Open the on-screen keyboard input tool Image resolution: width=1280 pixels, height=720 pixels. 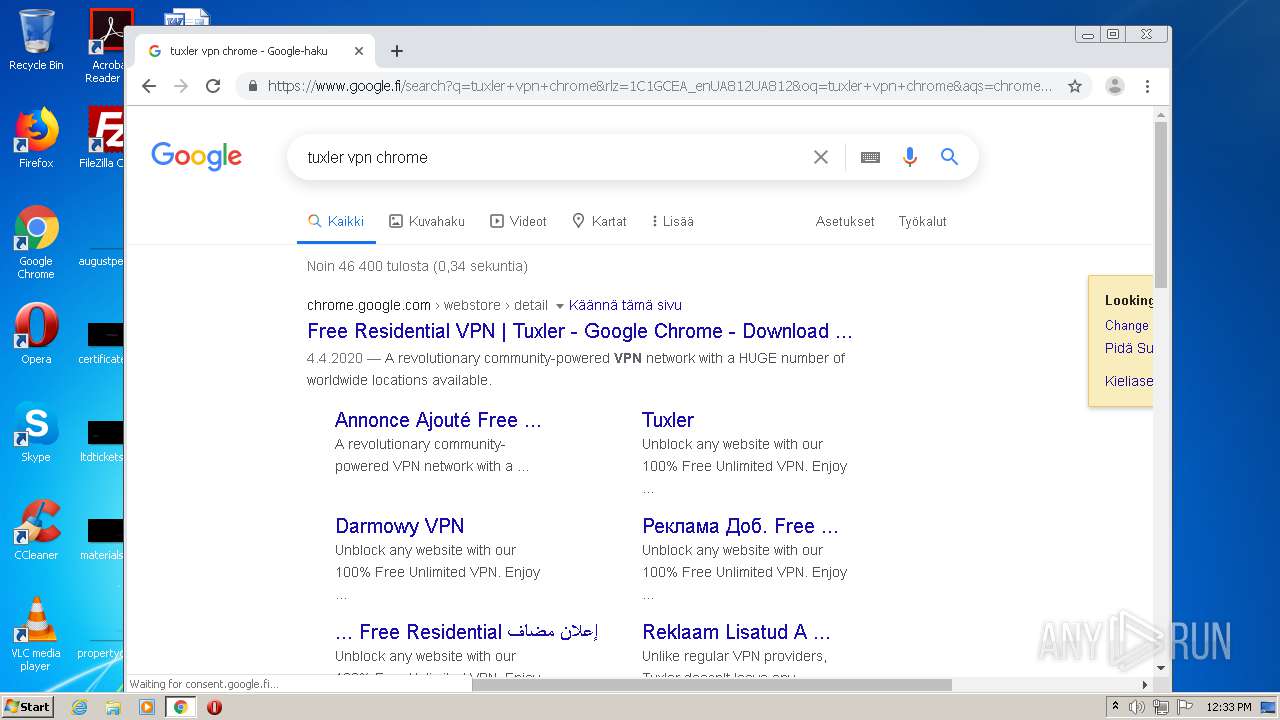tap(870, 157)
